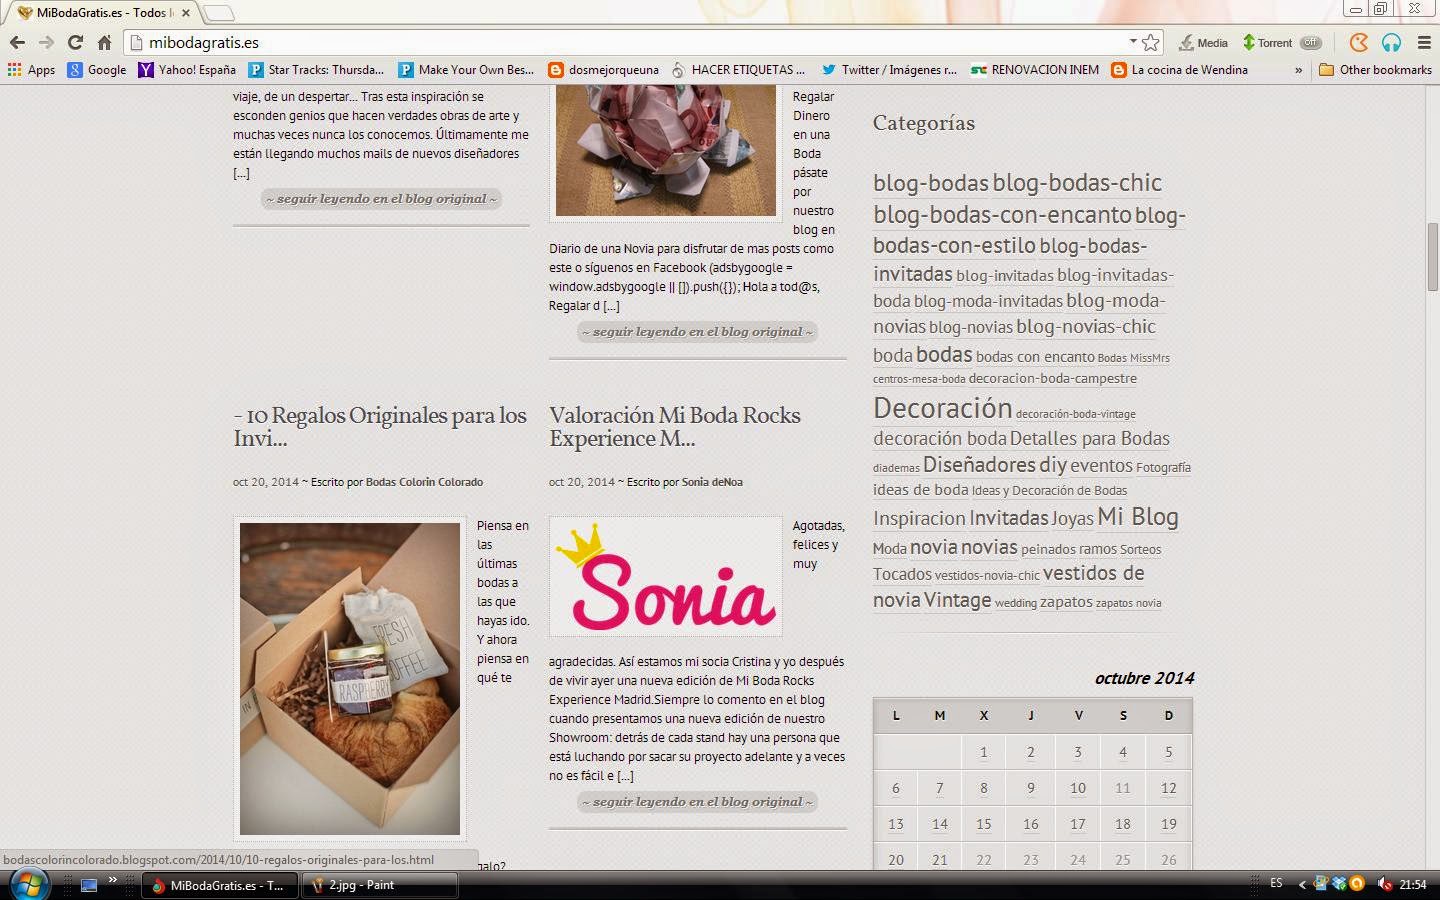Viewport: 1440px width, 900px height.
Task: Open the RENOVACION INEM bookmark
Action: (1035, 70)
